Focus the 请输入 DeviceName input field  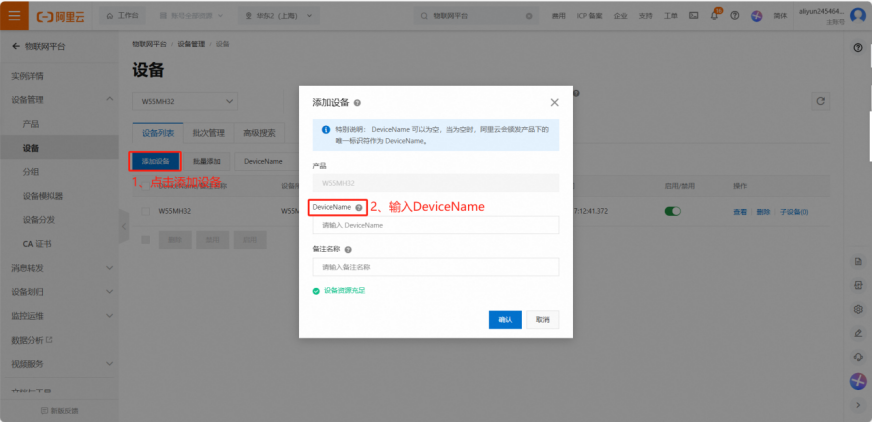coord(436,225)
